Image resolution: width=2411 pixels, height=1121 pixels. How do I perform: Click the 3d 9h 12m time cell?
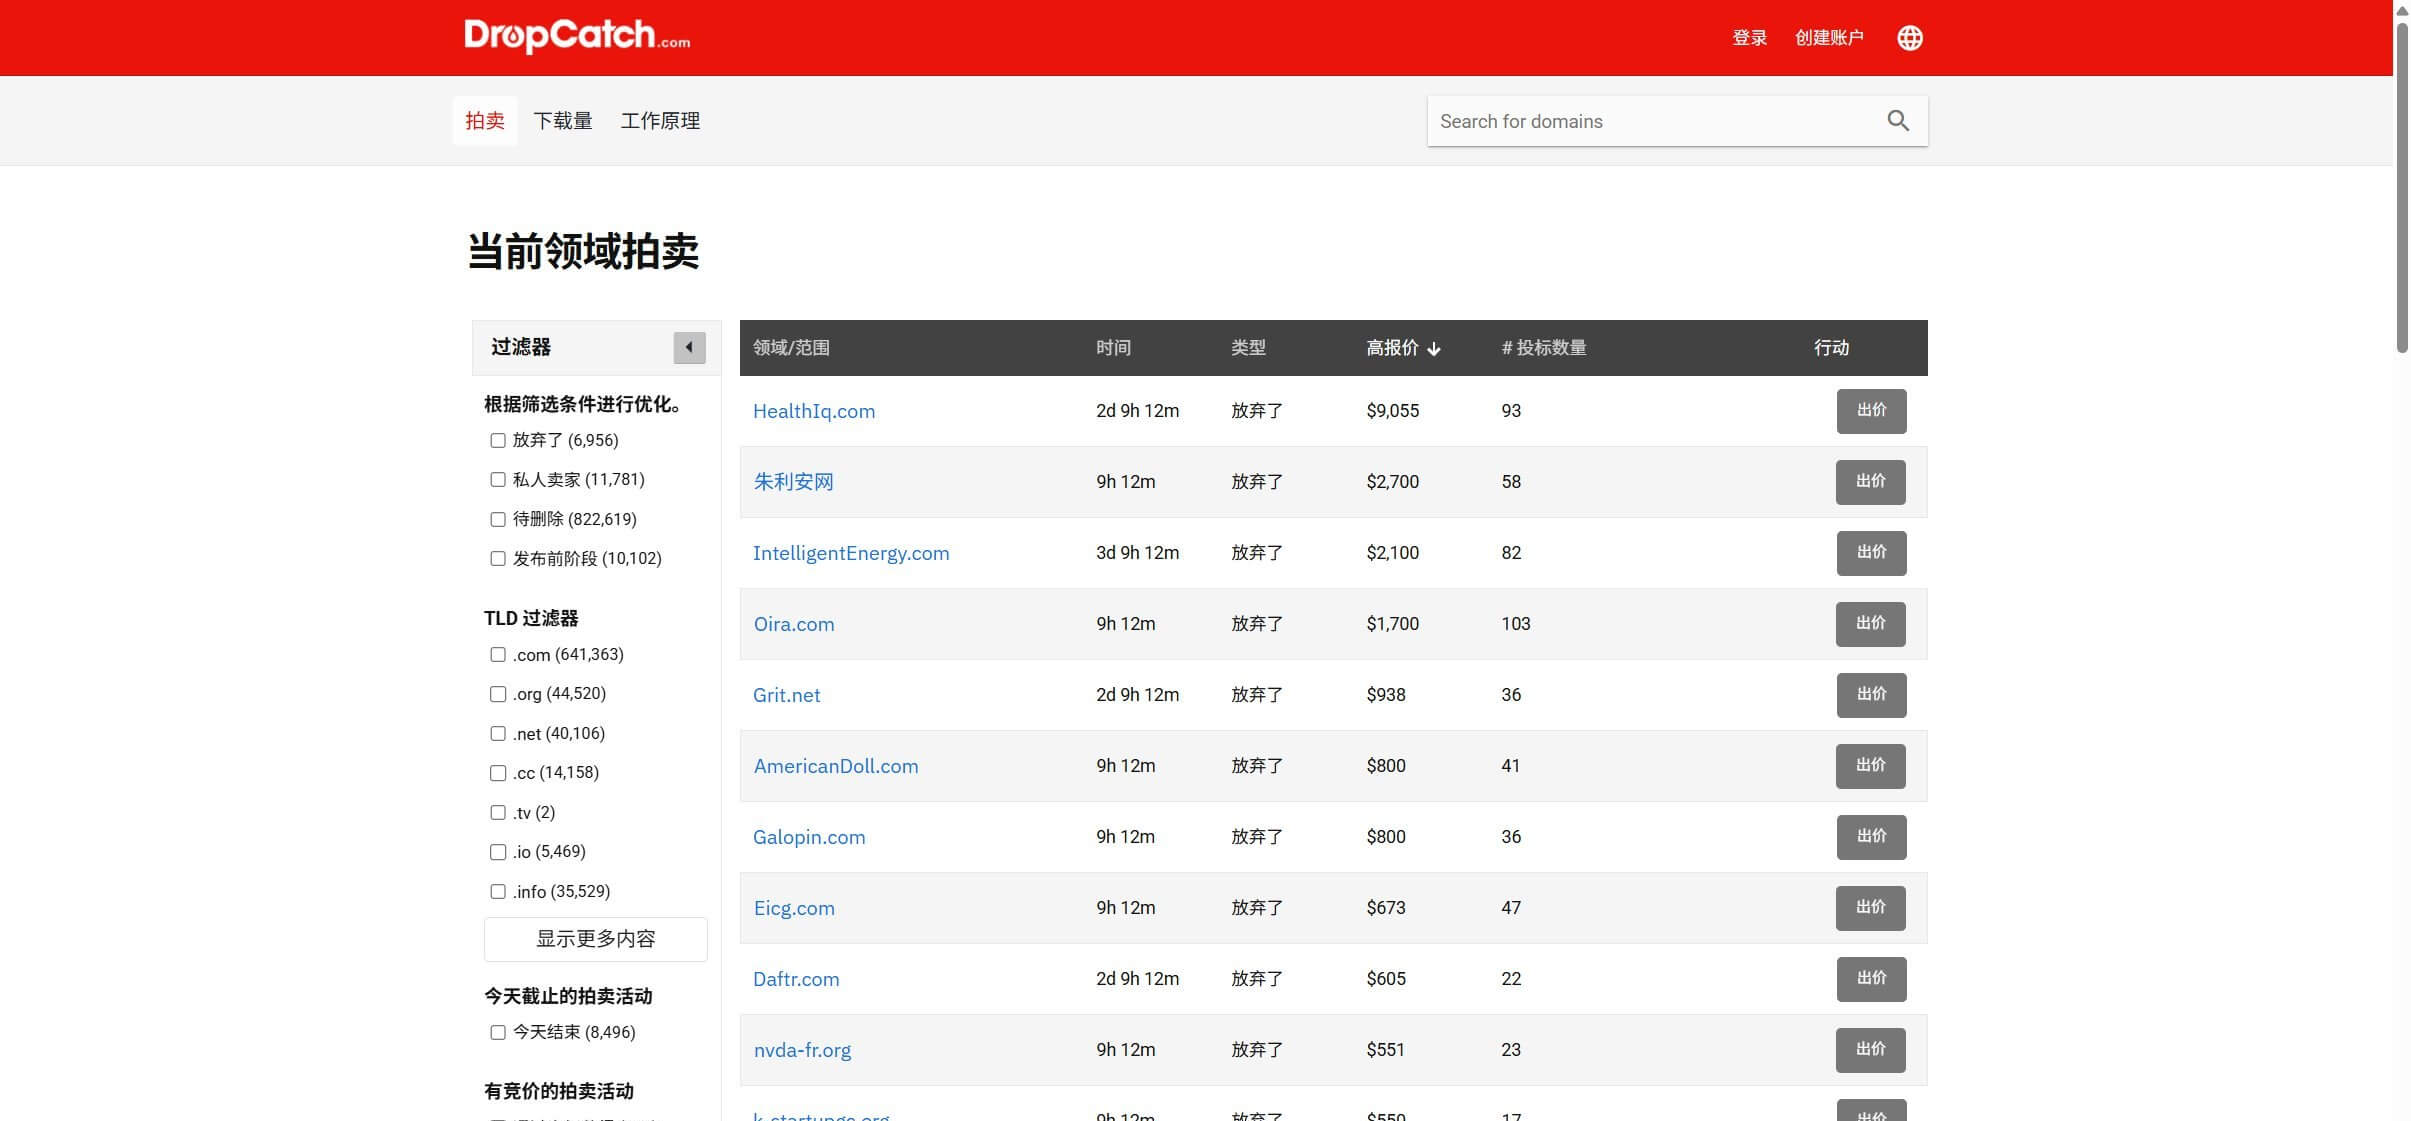(1137, 553)
